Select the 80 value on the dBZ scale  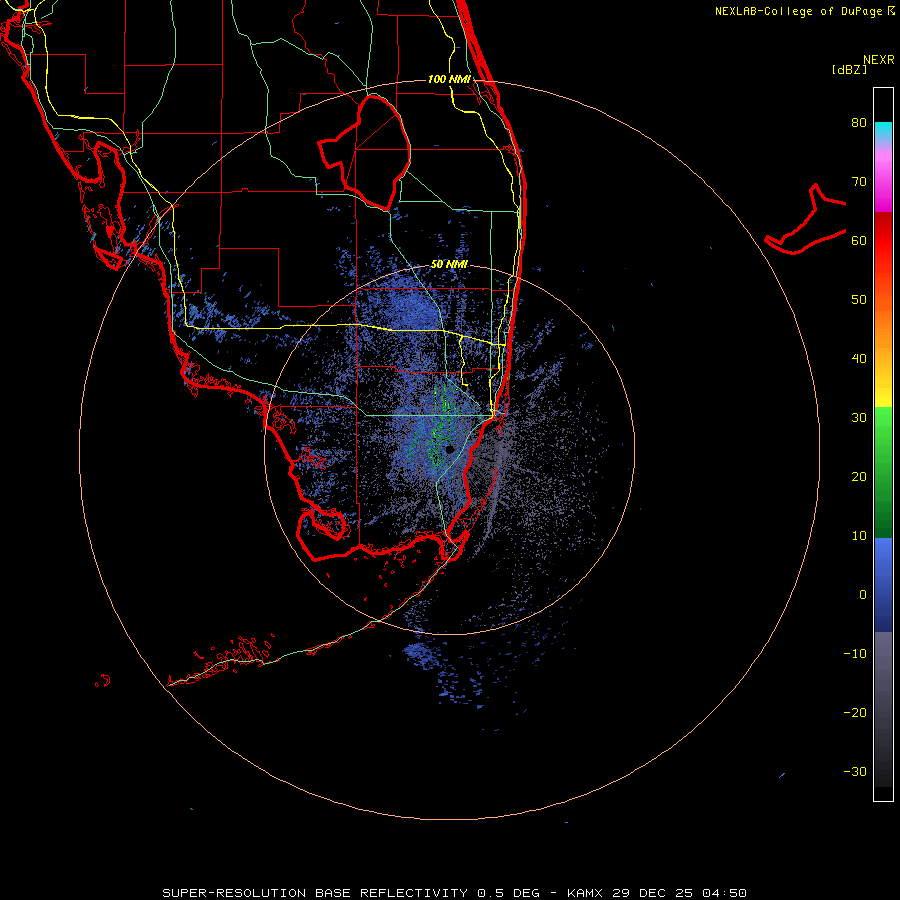(x=859, y=123)
